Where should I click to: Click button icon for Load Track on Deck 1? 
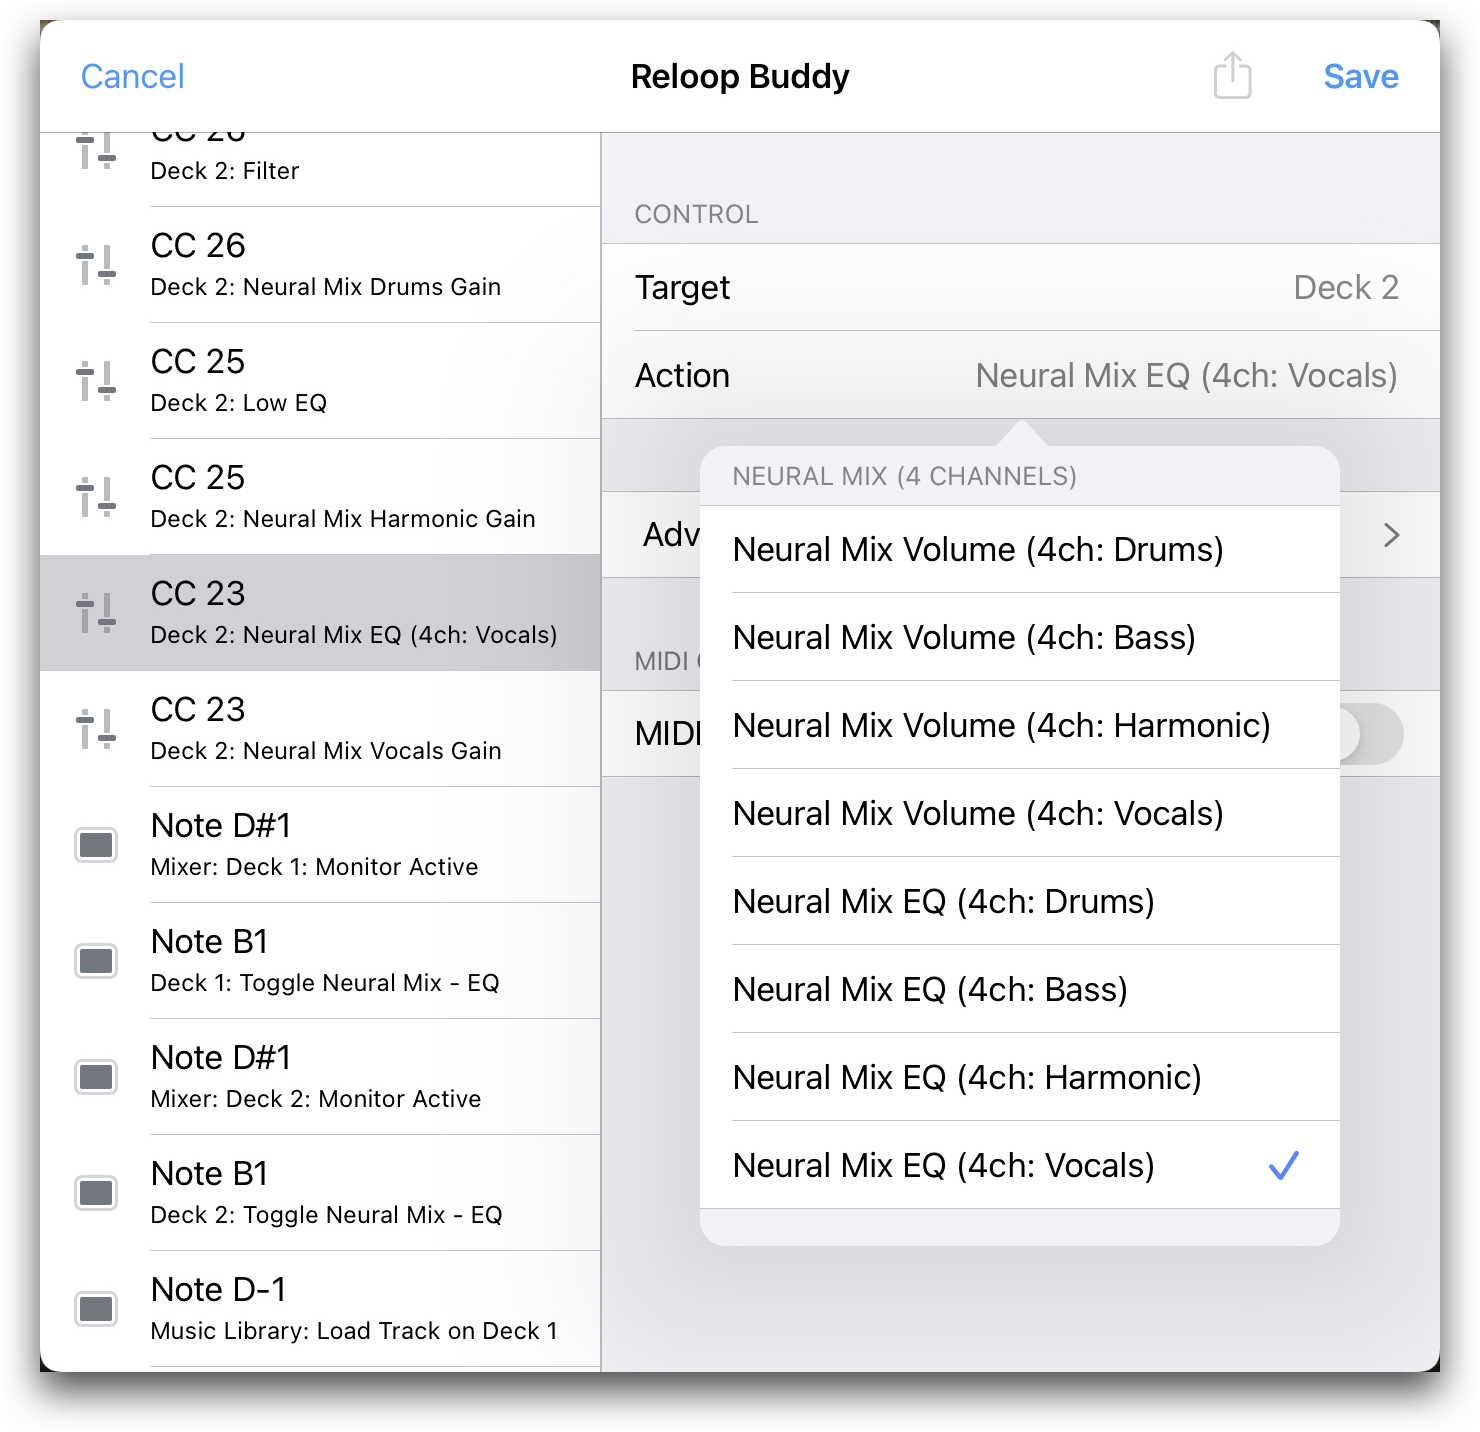pyautogui.click(x=97, y=1310)
